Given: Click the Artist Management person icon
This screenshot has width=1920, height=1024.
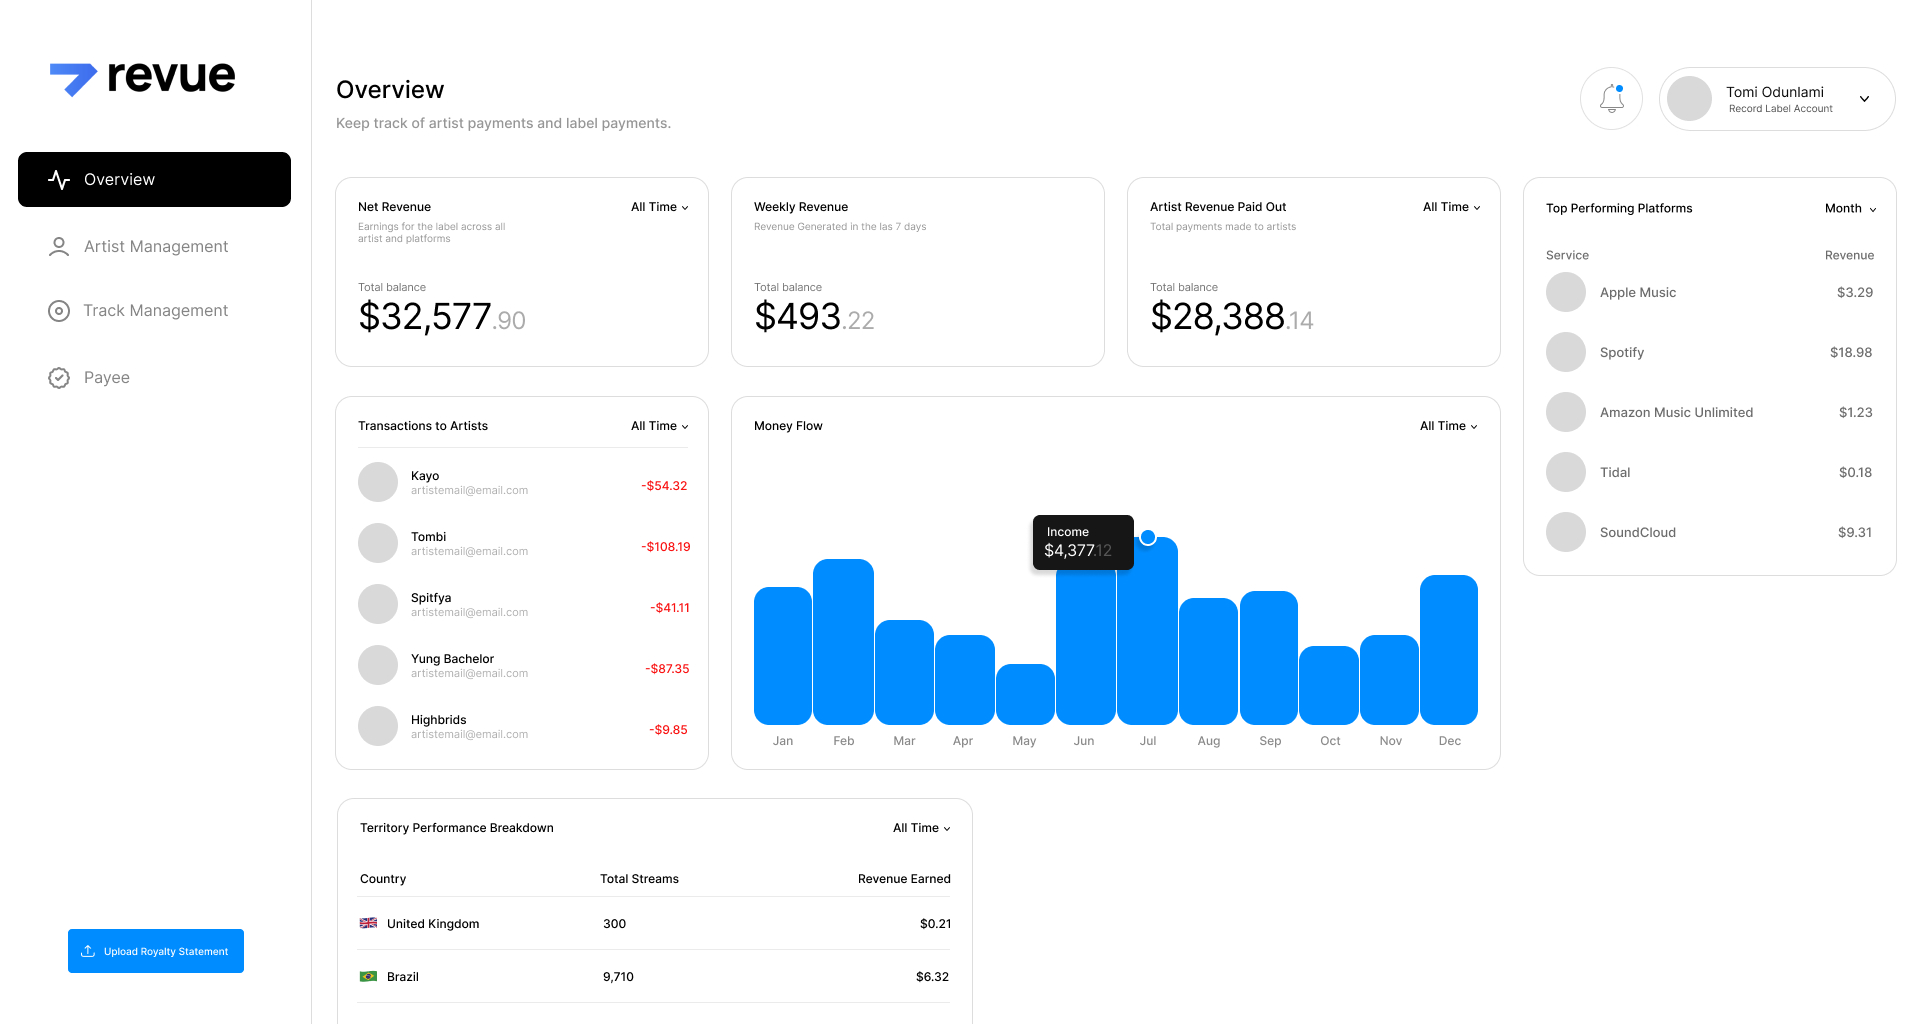Looking at the screenshot, I should click(x=59, y=246).
